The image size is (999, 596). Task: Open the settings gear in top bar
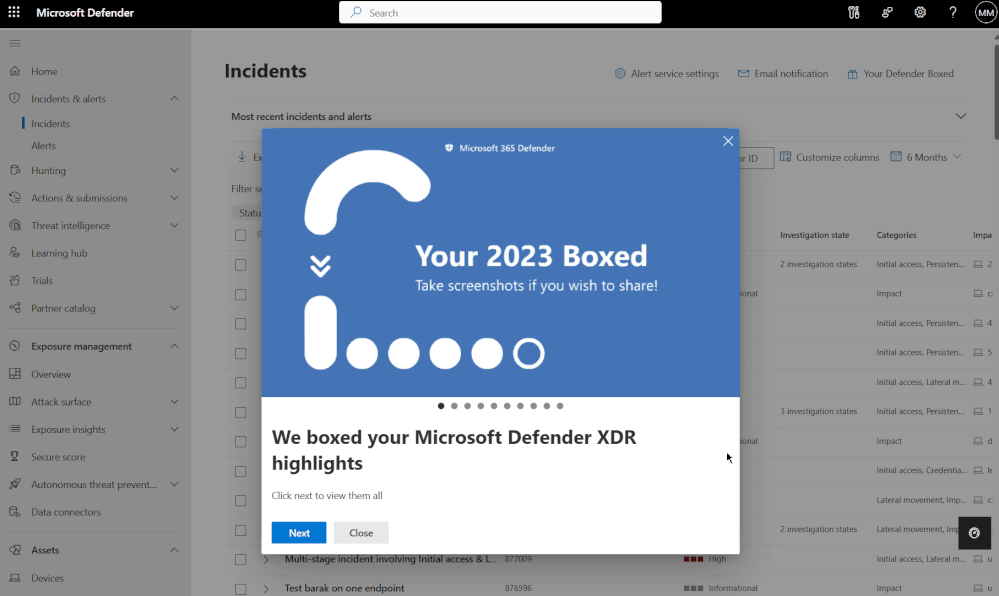click(x=920, y=12)
